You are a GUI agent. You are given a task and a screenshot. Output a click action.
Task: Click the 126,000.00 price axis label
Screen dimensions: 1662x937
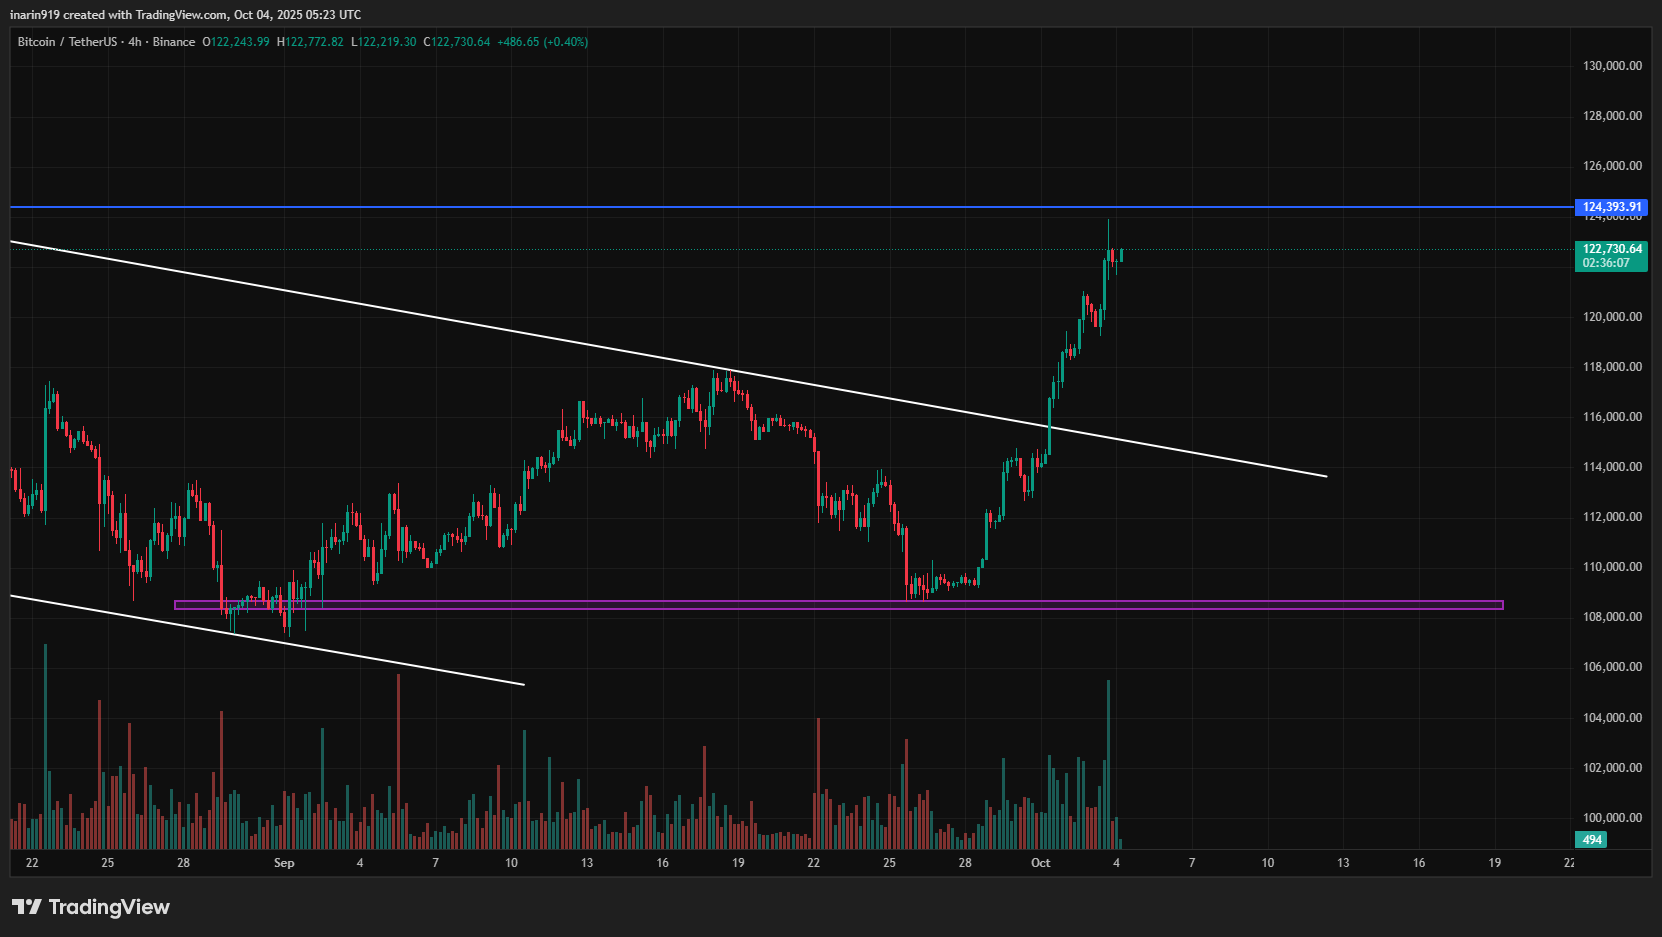tap(1612, 166)
